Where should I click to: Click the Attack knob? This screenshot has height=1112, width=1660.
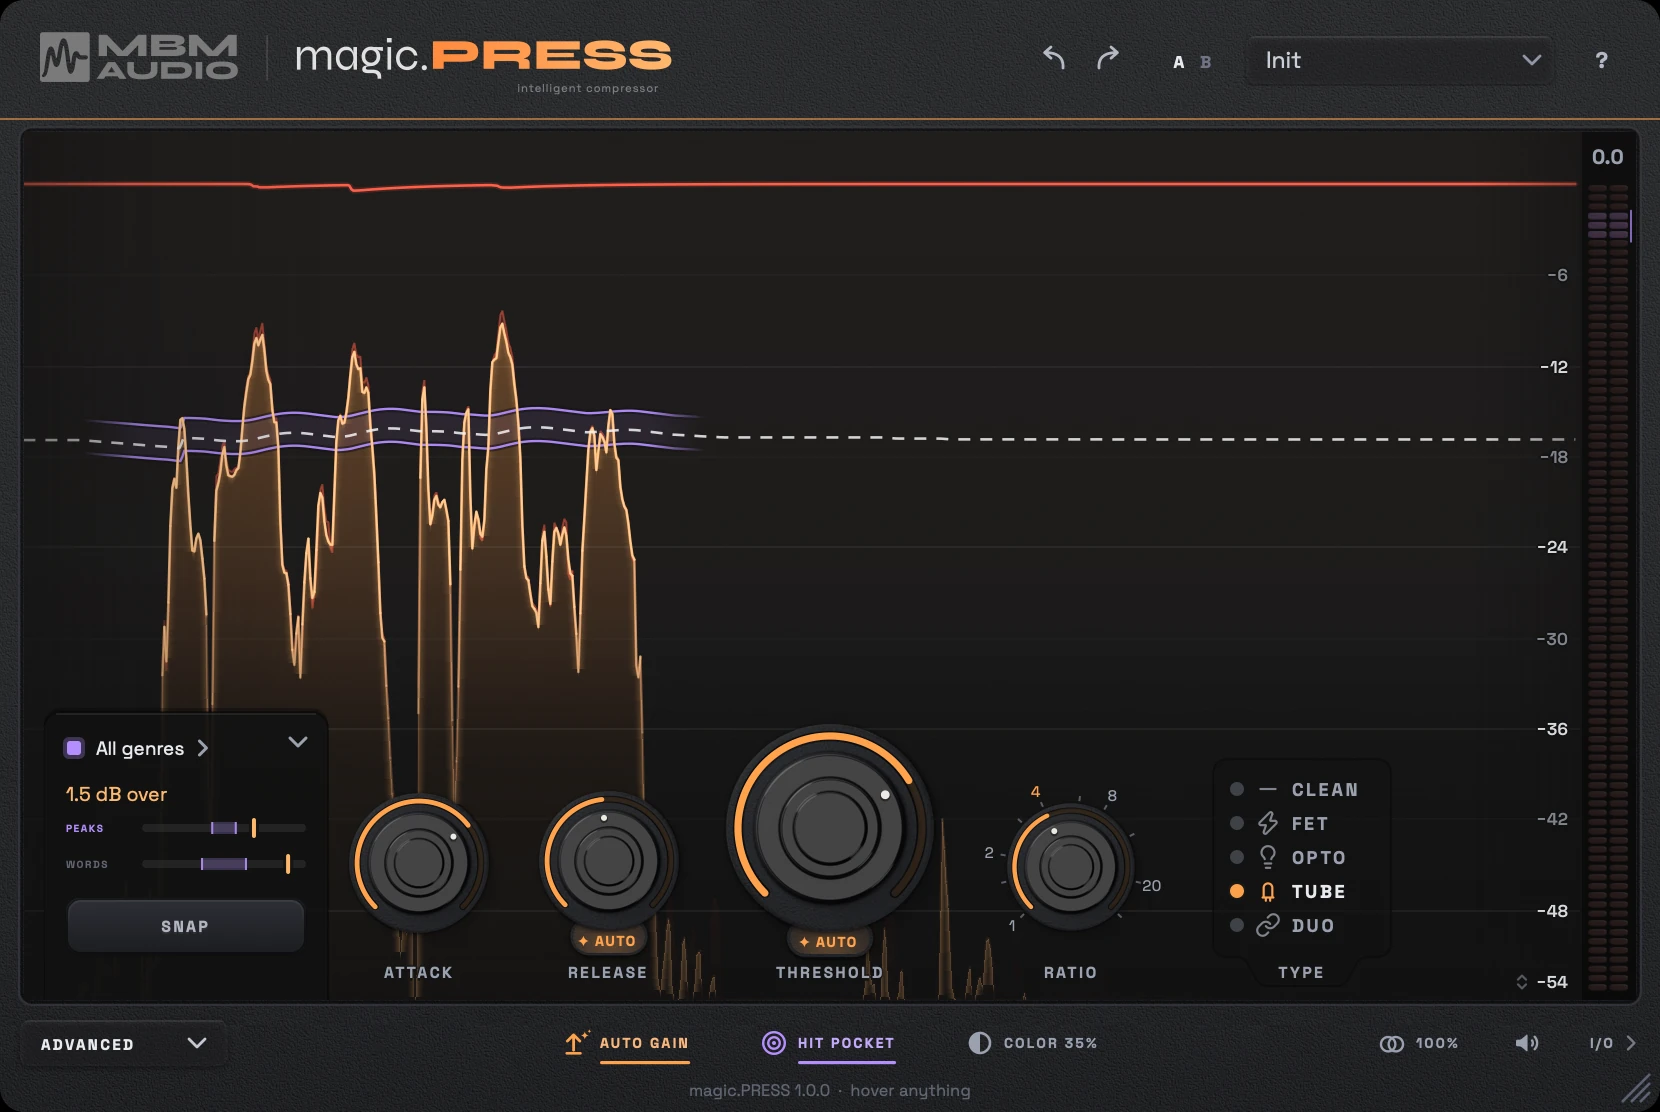click(418, 862)
